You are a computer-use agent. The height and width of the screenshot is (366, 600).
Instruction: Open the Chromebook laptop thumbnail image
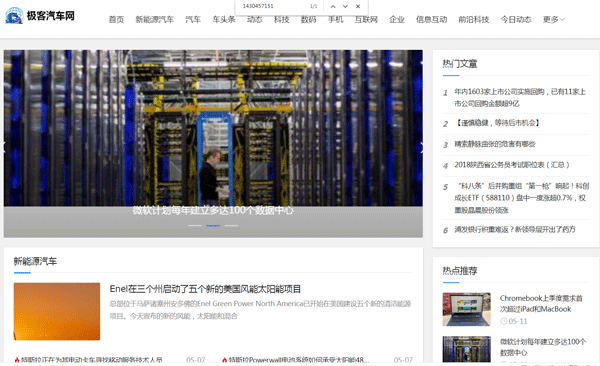pyautogui.click(x=466, y=309)
